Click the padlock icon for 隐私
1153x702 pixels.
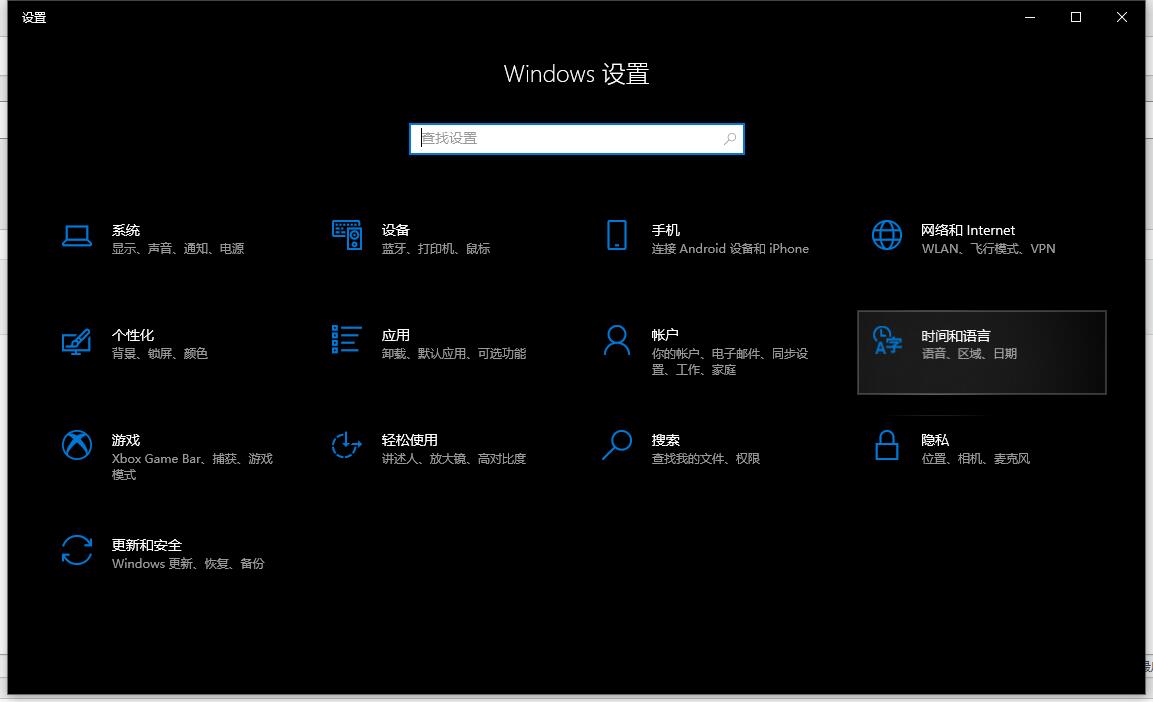[887, 445]
